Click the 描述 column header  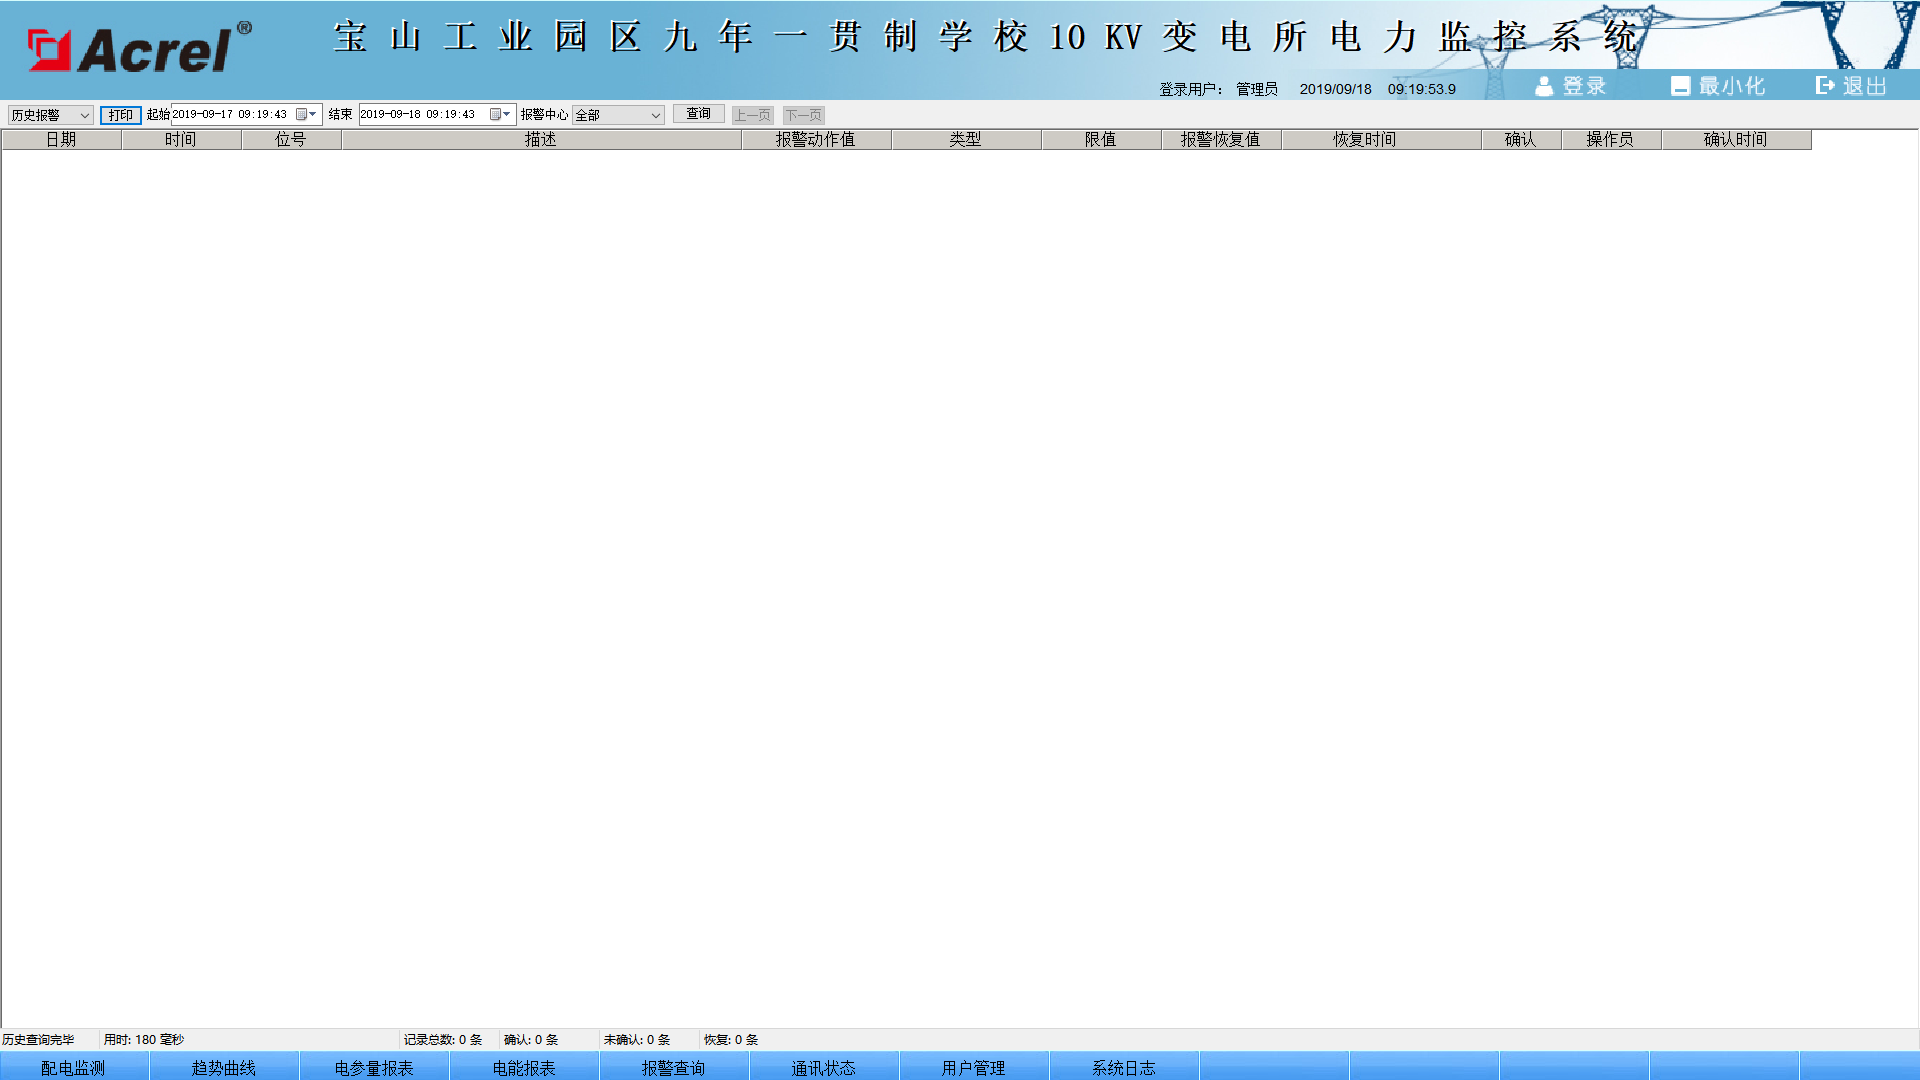[x=540, y=140]
